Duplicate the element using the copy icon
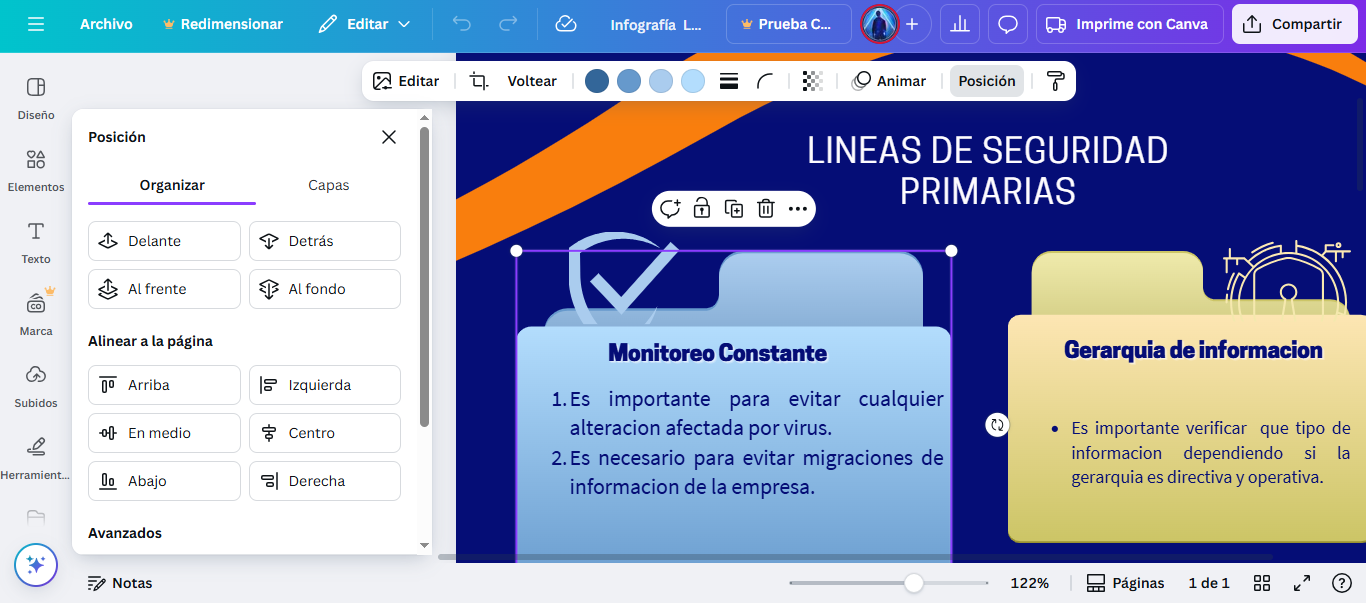The width and height of the screenshot is (1366, 603). tap(734, 208)
